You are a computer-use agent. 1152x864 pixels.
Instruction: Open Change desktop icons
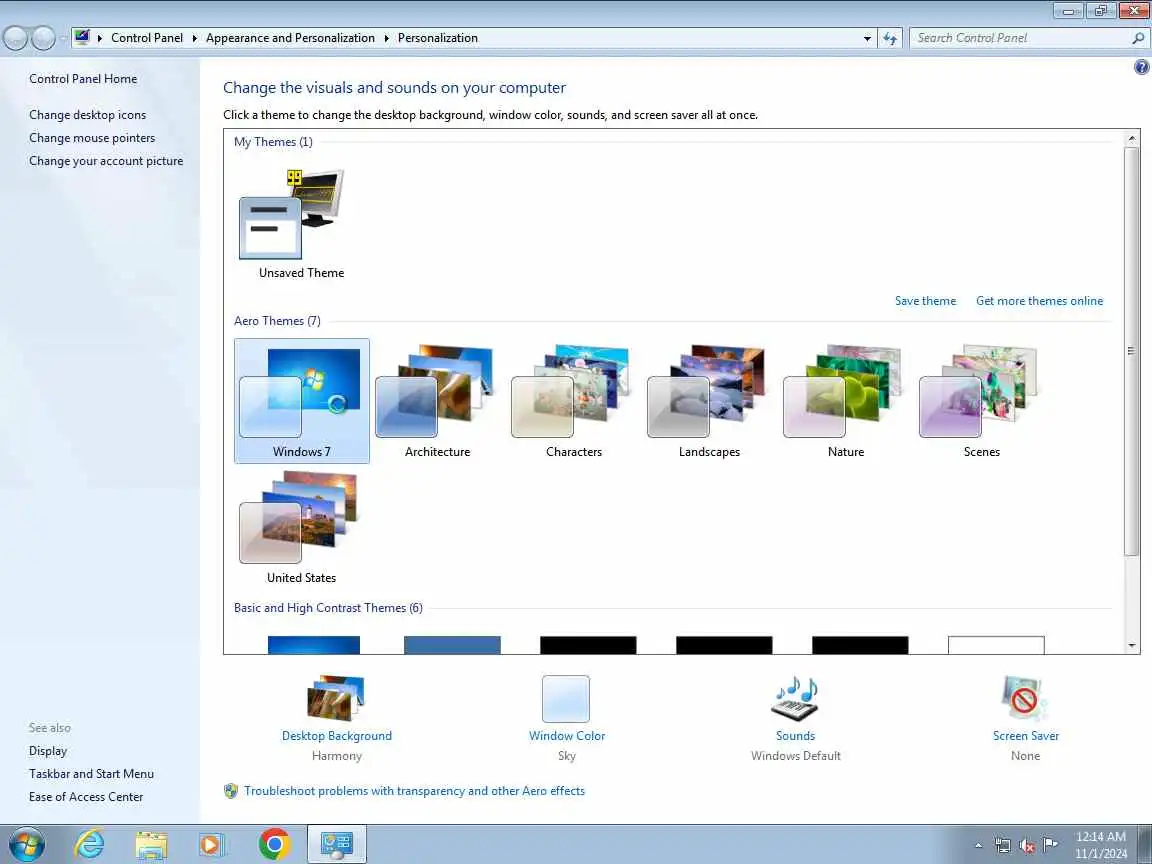(87, 115)
